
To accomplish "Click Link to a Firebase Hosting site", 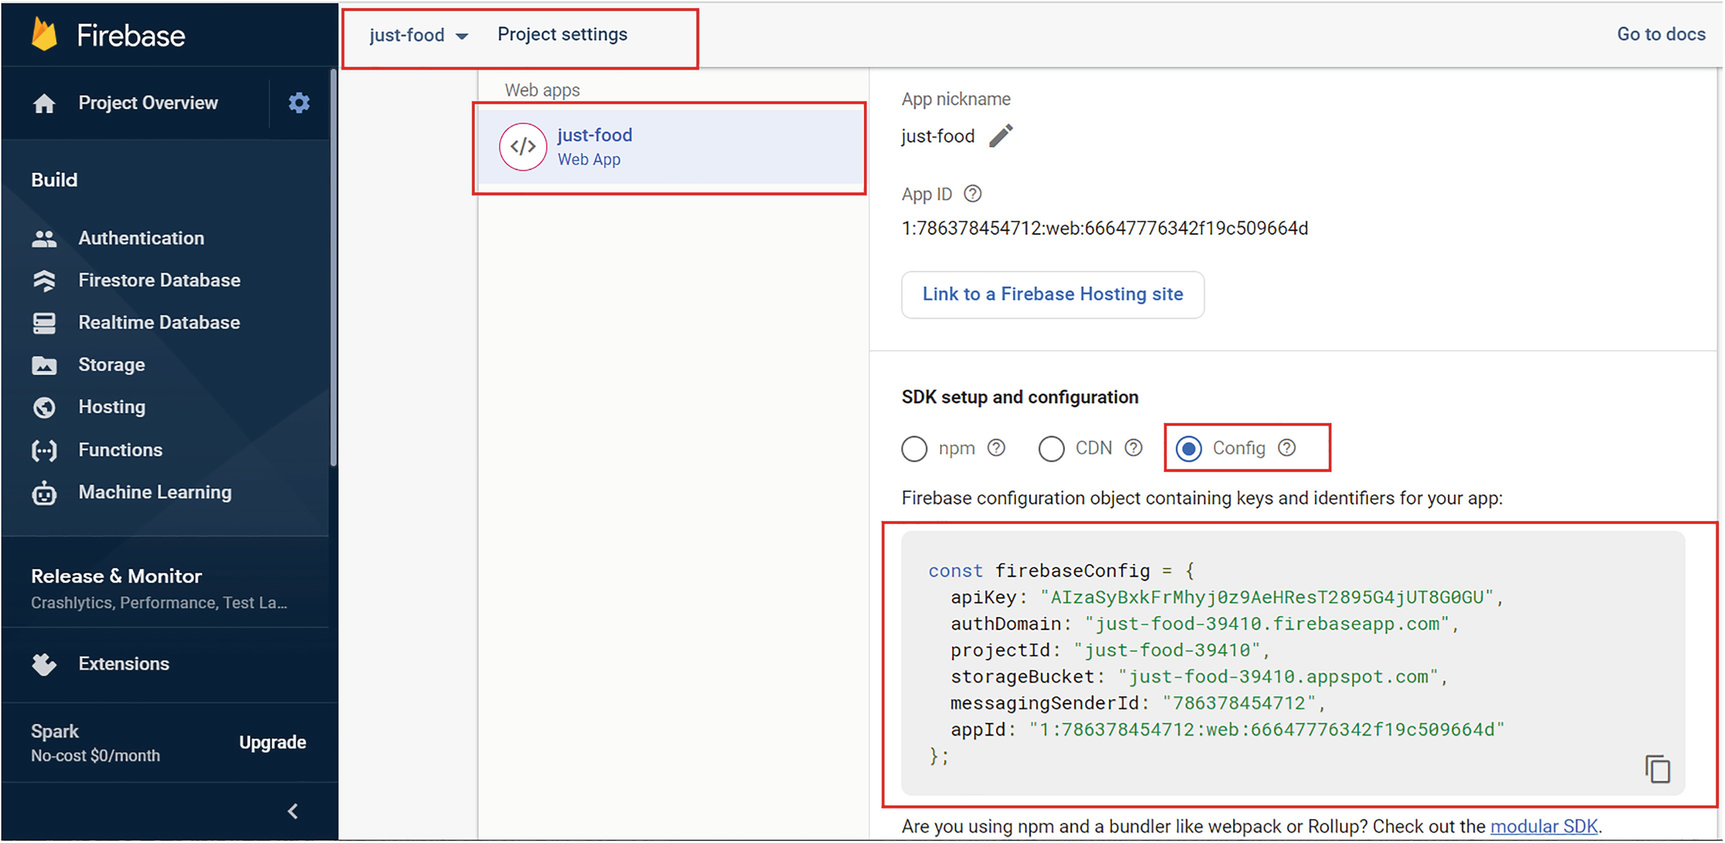I will click(x=1052, y=294).
